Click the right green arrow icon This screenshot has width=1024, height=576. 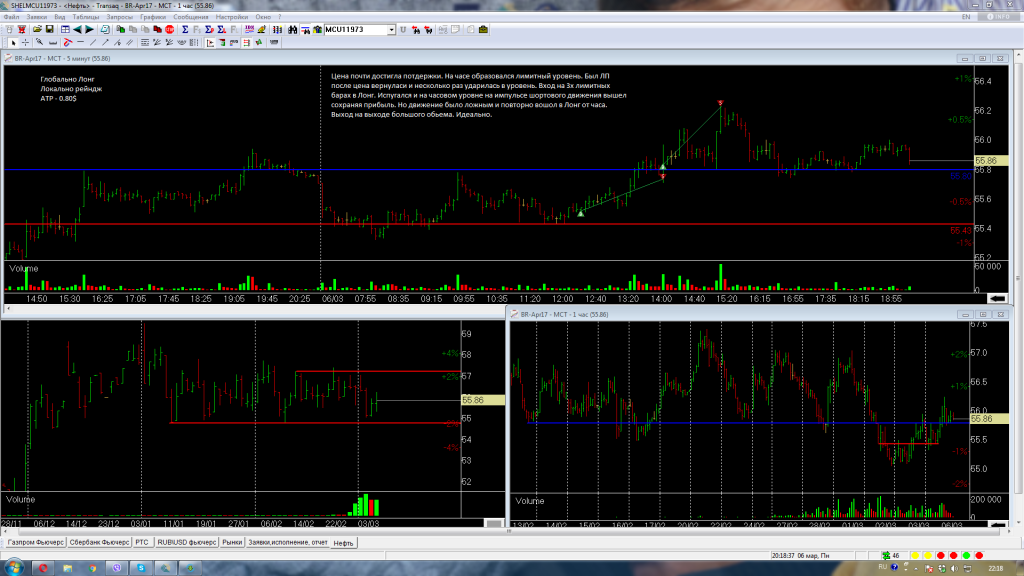coord(89,29)
